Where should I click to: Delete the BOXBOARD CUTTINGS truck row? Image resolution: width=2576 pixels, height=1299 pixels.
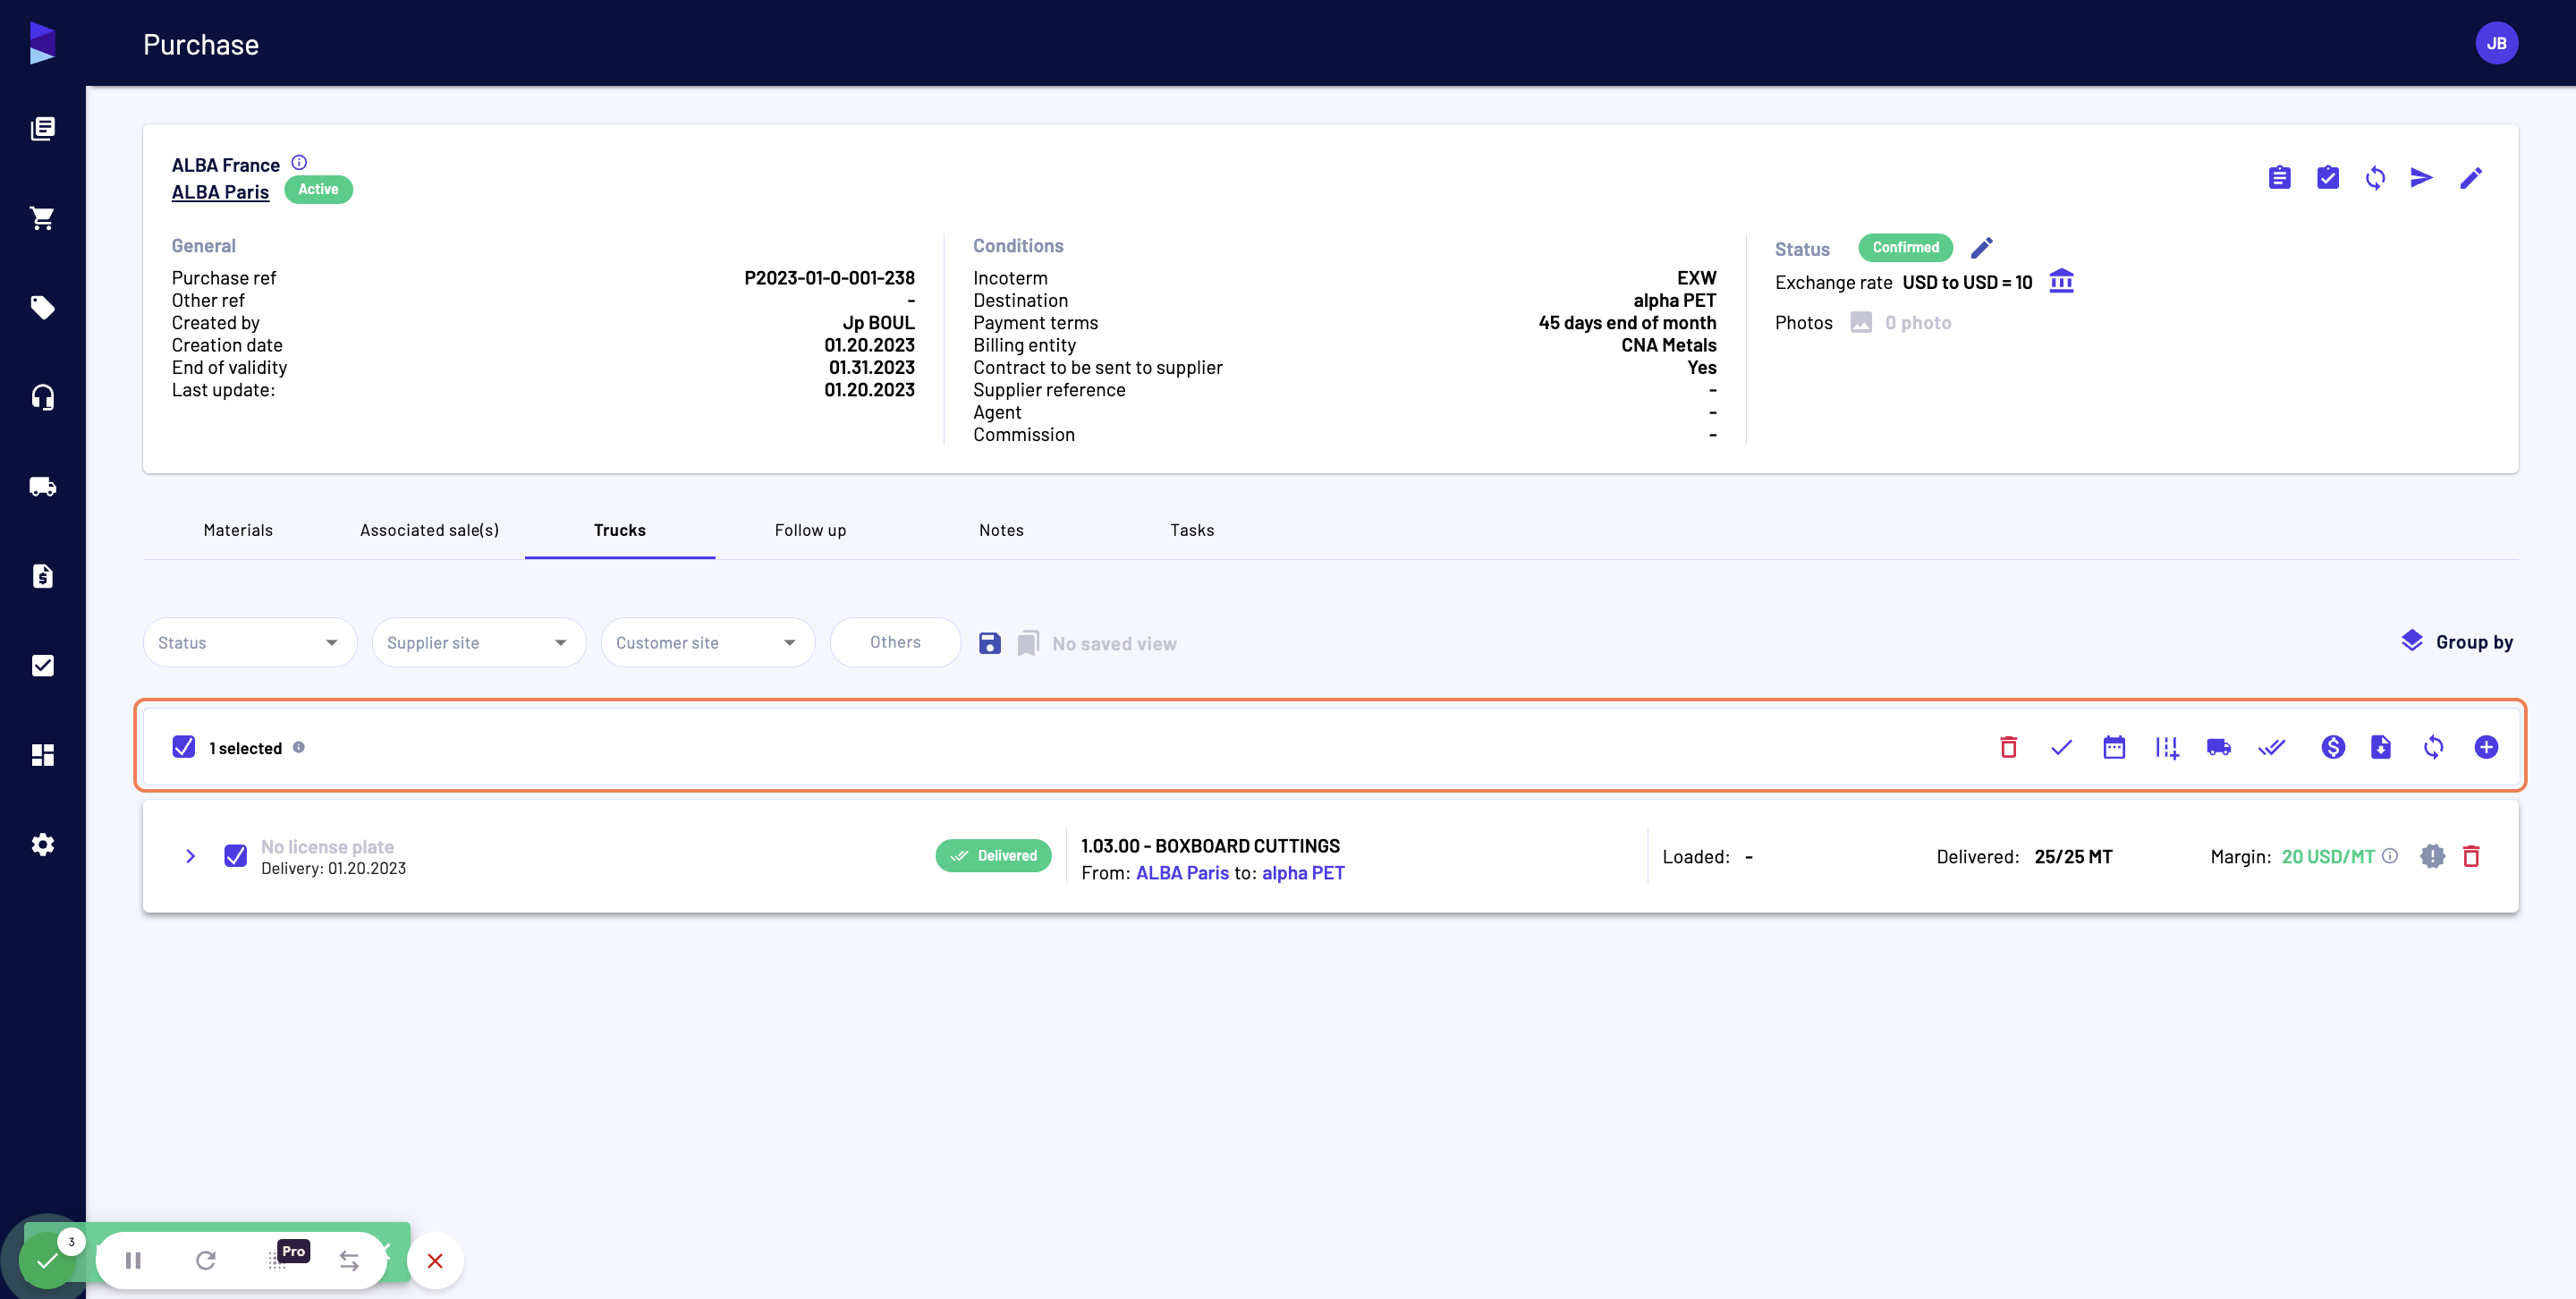coord(2471,856)
